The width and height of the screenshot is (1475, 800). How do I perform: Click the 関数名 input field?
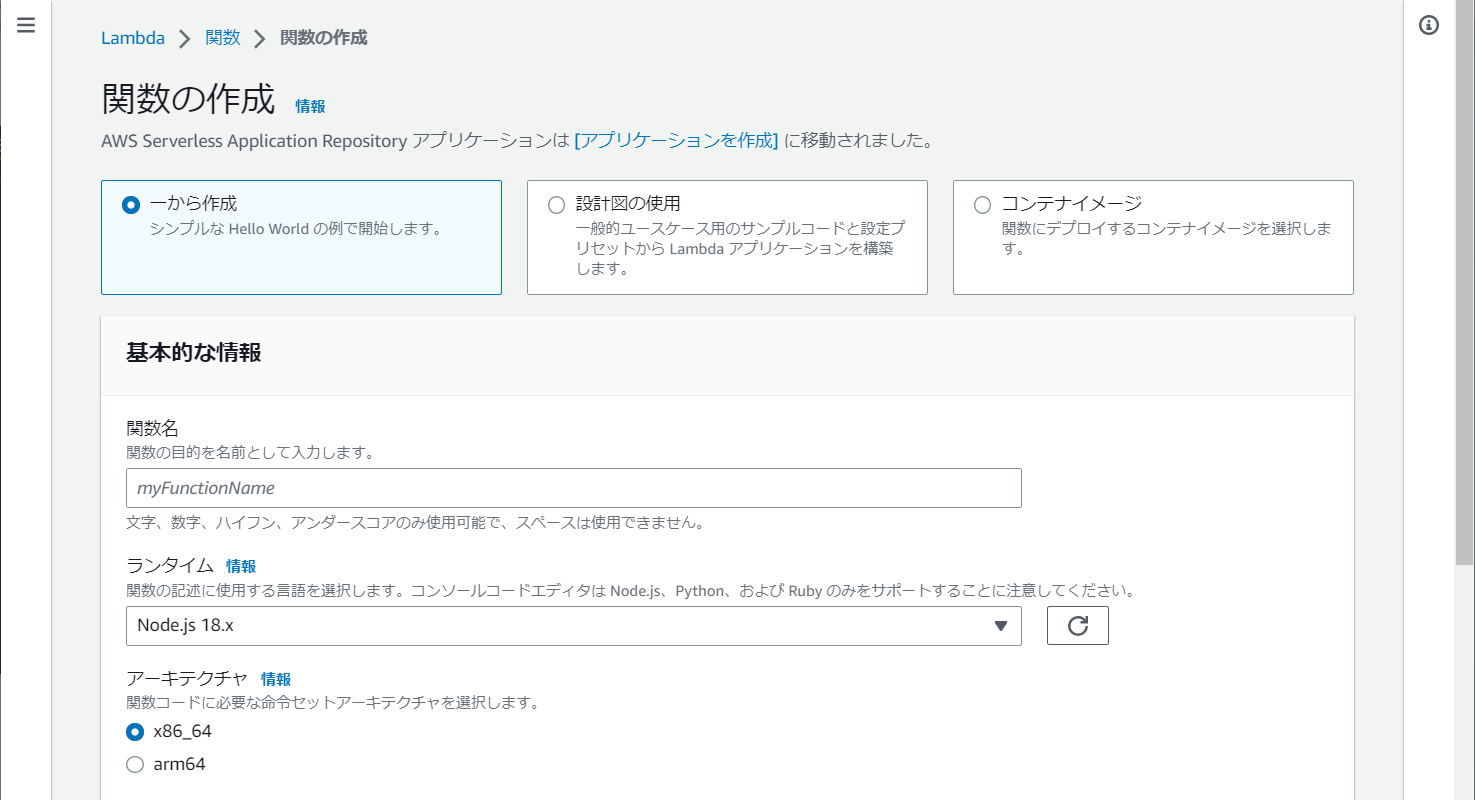tap(573, 488)
